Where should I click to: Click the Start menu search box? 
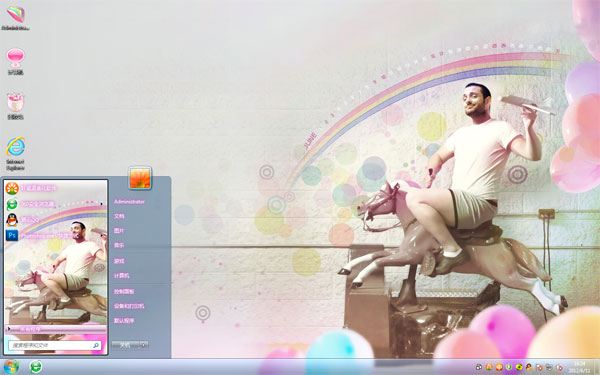pyautogui.click(x=55, y=345)
